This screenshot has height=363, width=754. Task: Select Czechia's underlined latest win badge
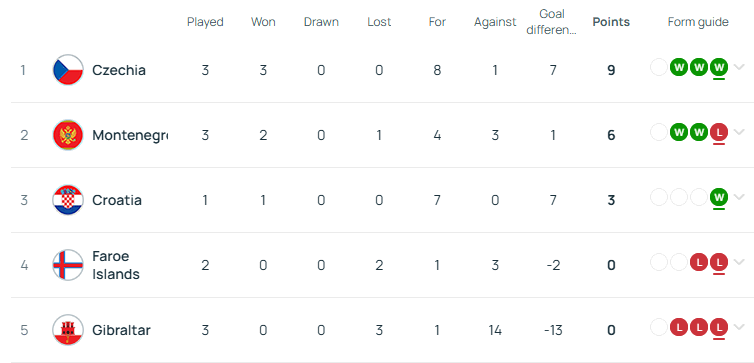[719, 67]
